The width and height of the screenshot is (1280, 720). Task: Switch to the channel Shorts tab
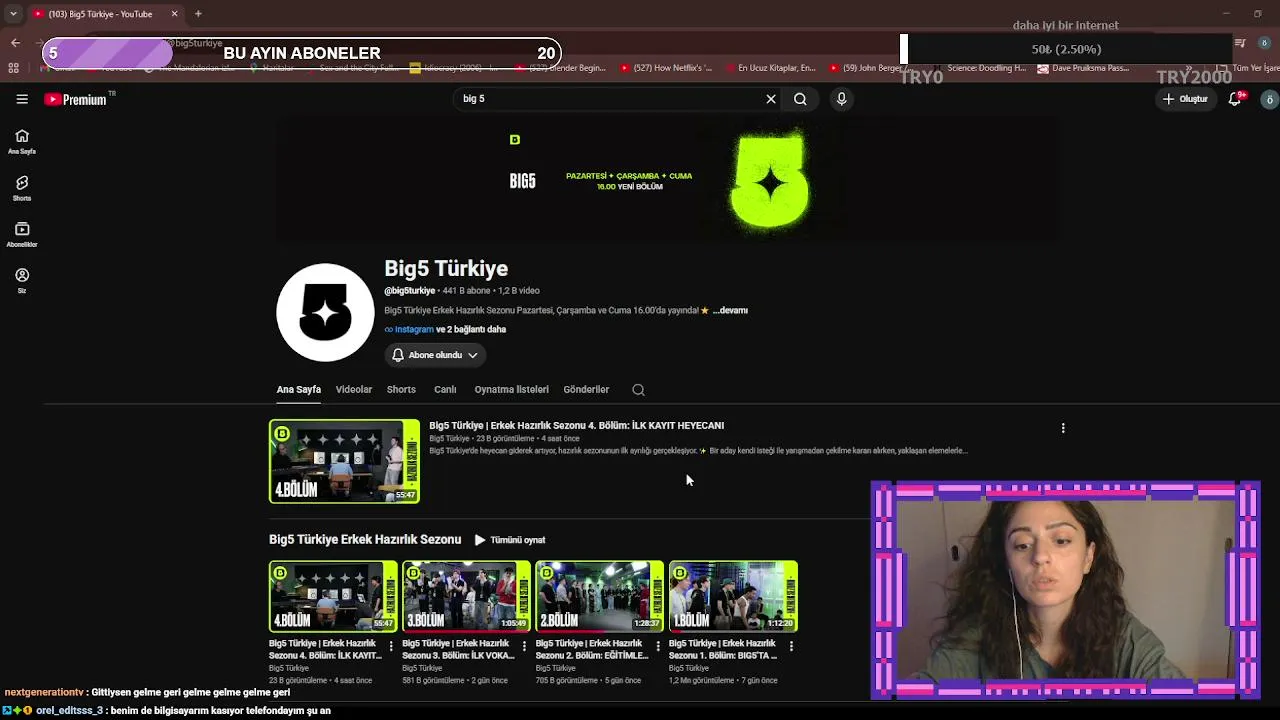[401, 390]
